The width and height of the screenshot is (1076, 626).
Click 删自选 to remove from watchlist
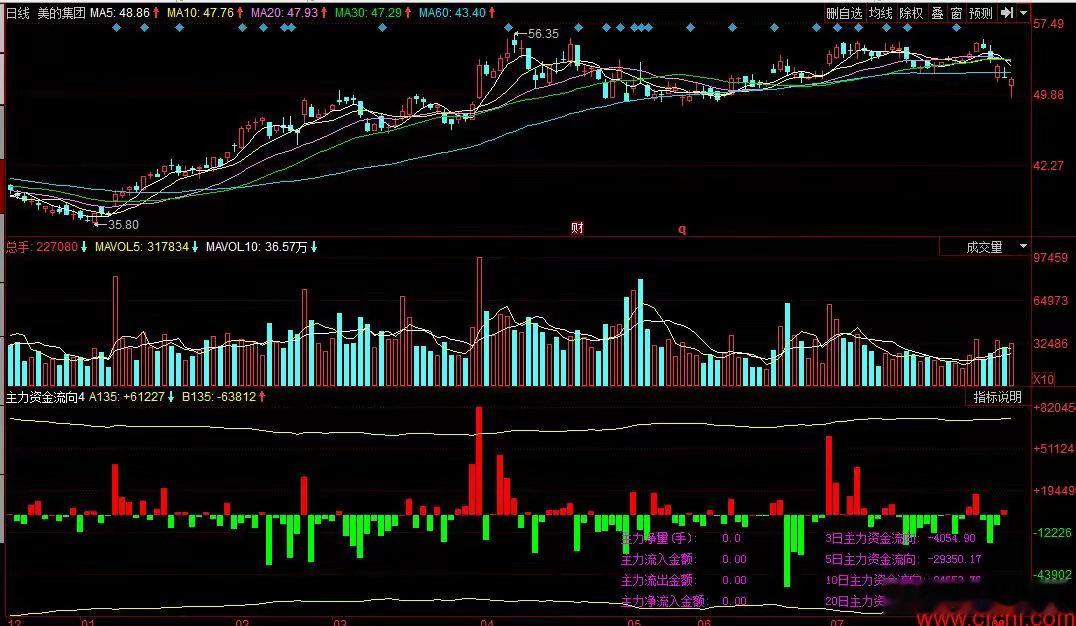tap(844, 12)
